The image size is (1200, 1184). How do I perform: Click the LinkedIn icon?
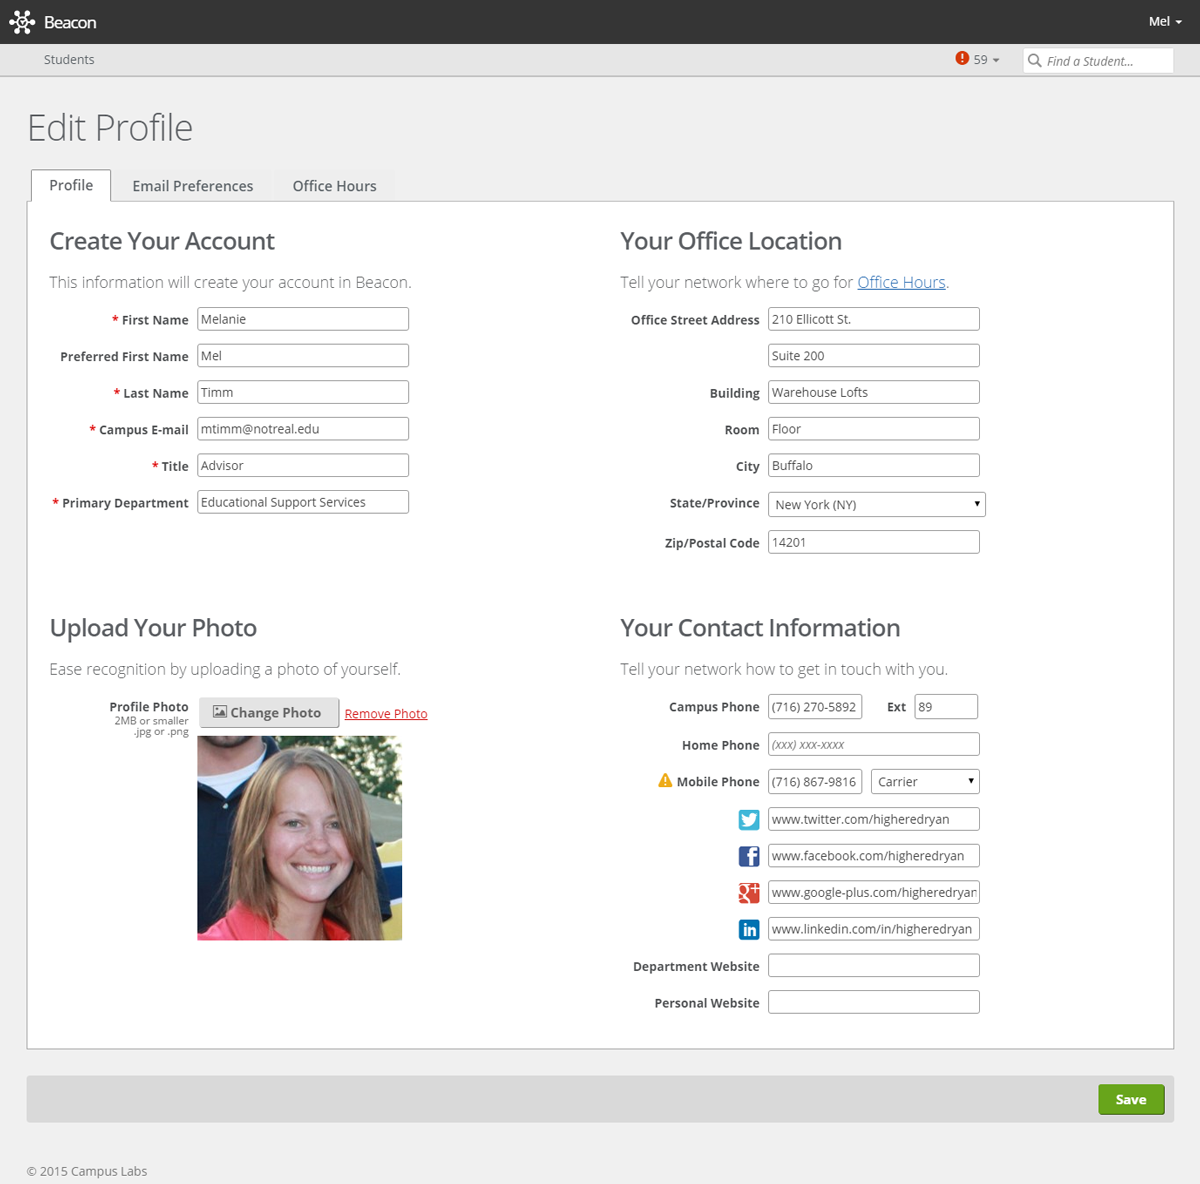(x=748, y=929)
